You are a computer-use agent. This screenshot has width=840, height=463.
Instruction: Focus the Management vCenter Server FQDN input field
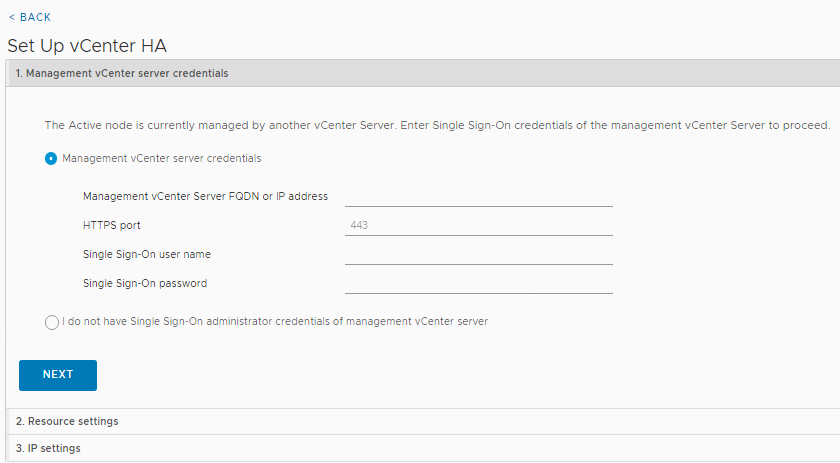point(479,196)
